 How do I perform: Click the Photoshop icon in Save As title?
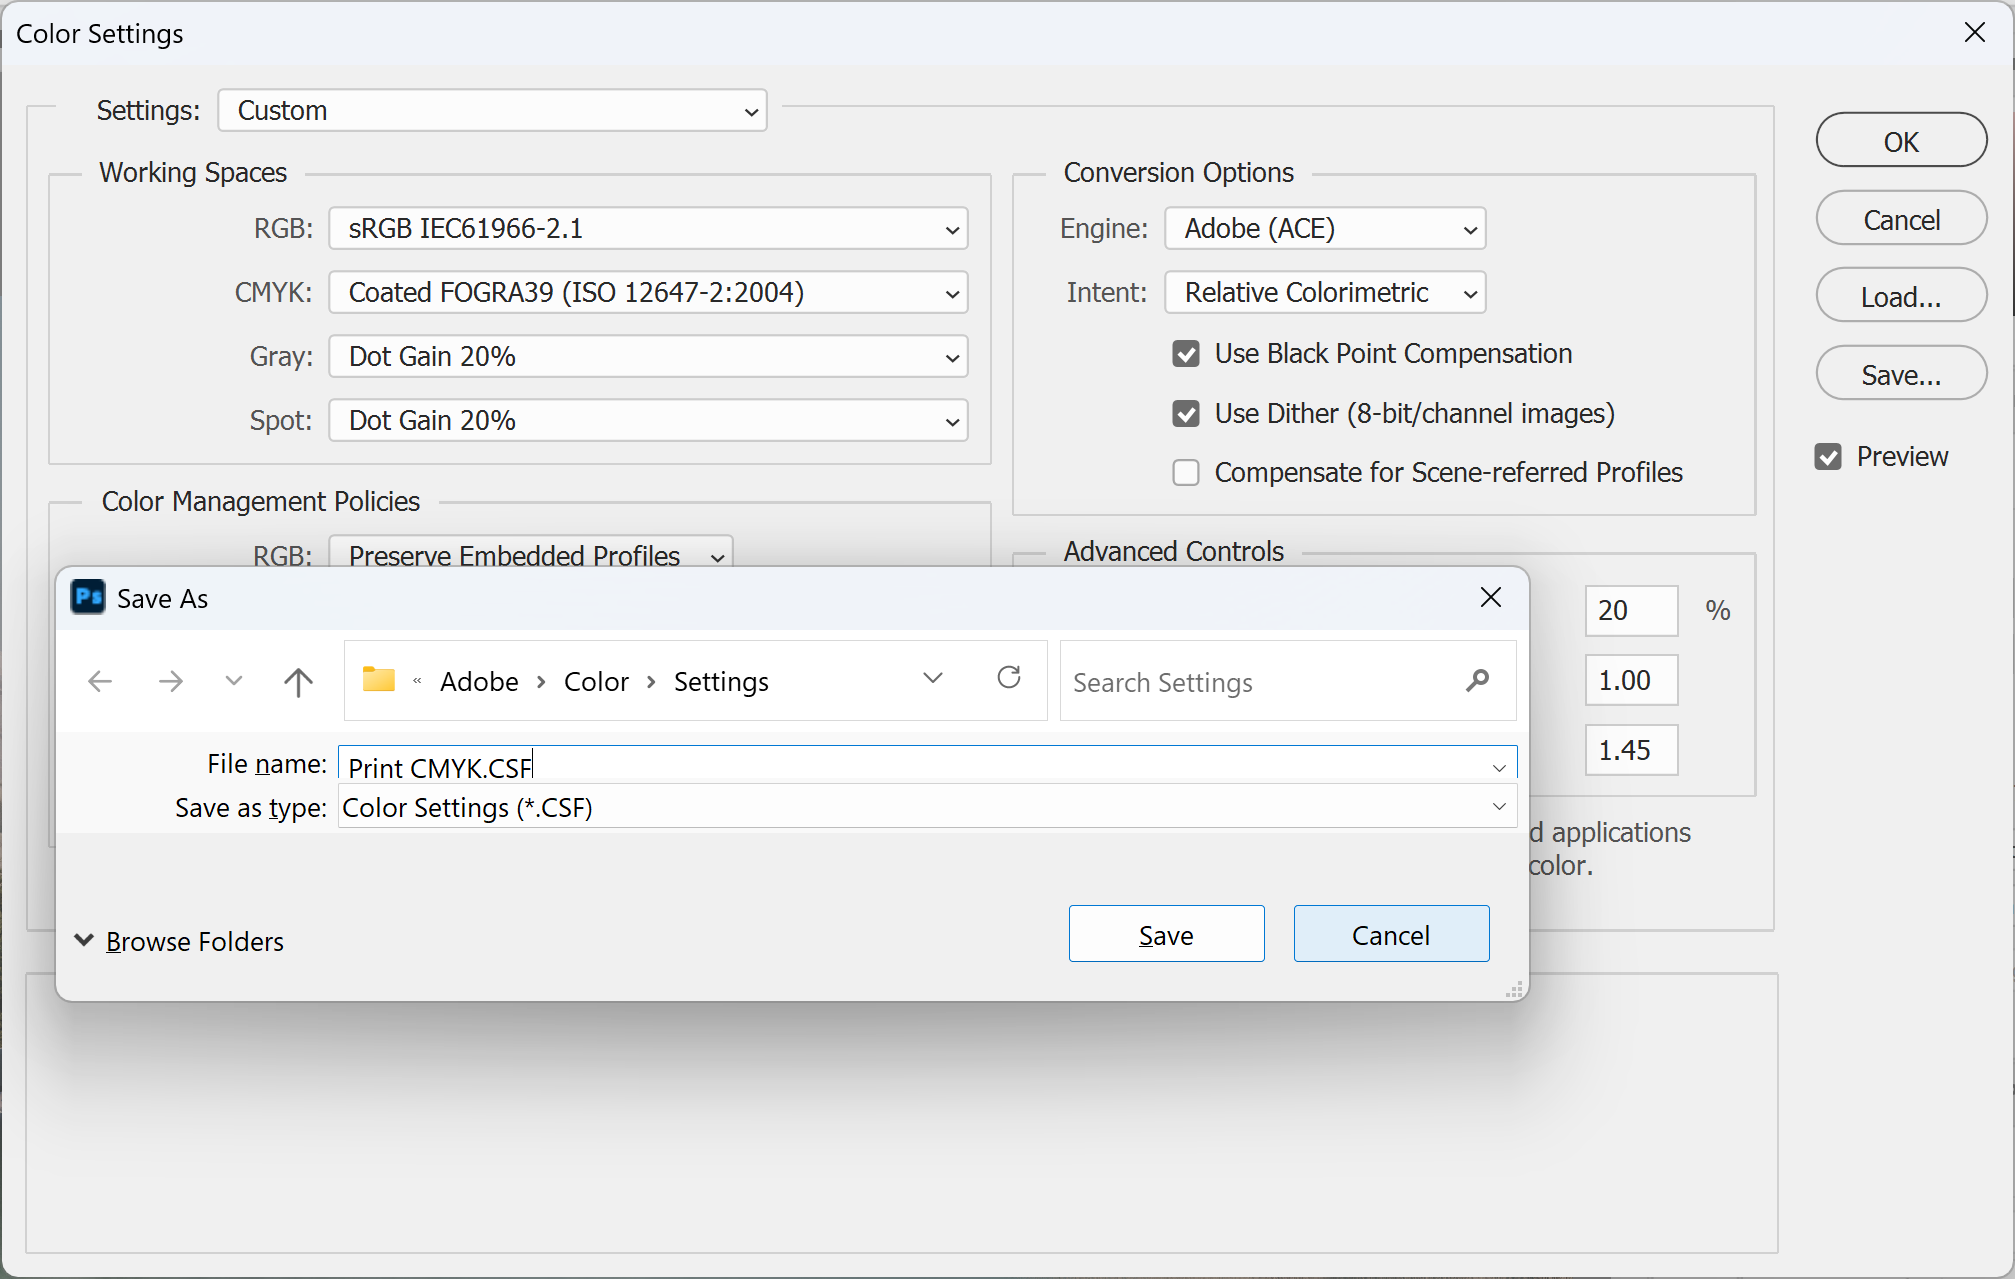point(88,598)
